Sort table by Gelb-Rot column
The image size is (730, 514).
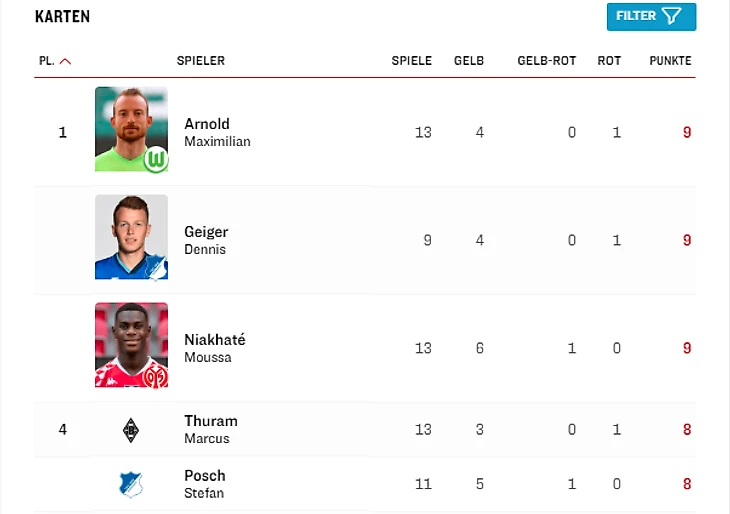click(546, 61)
